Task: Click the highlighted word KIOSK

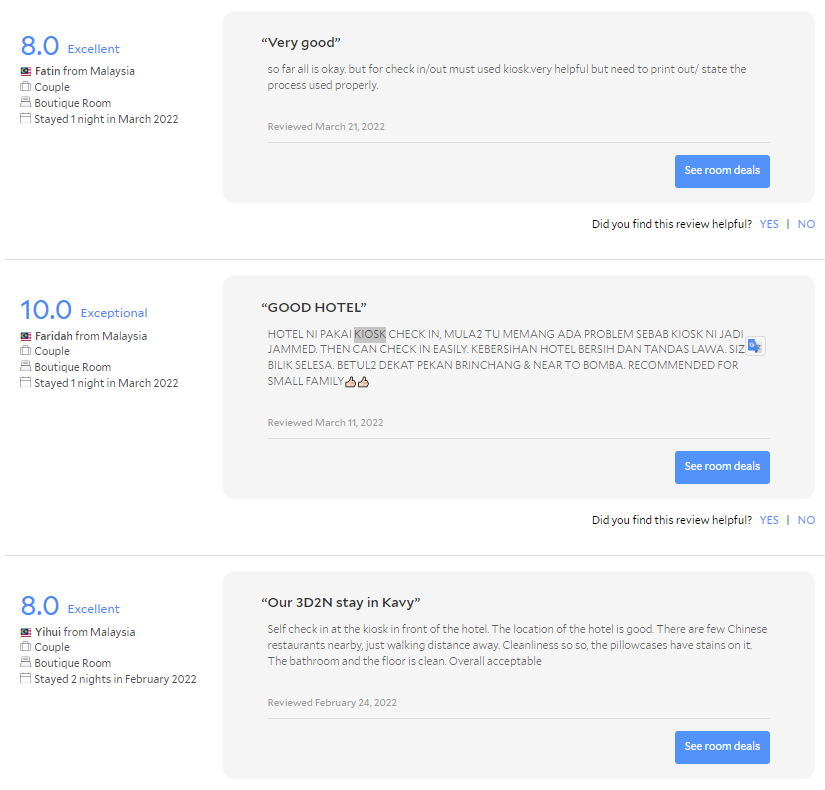Action: coord(370,334)
